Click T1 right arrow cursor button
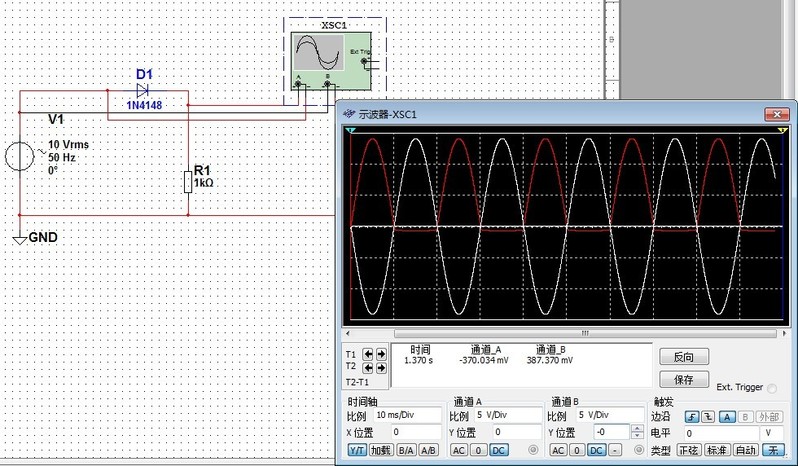This screenshot has width=798, height=466. [x=379, y=354]
